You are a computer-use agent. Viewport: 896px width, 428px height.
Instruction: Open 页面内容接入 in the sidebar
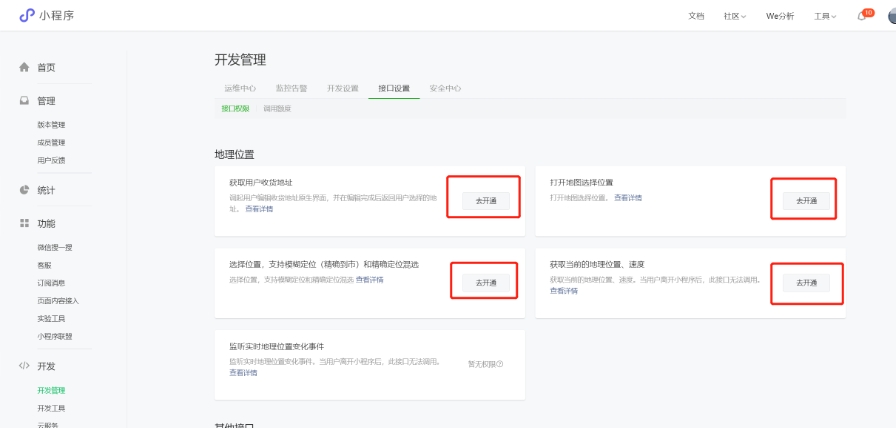(58, 301)
